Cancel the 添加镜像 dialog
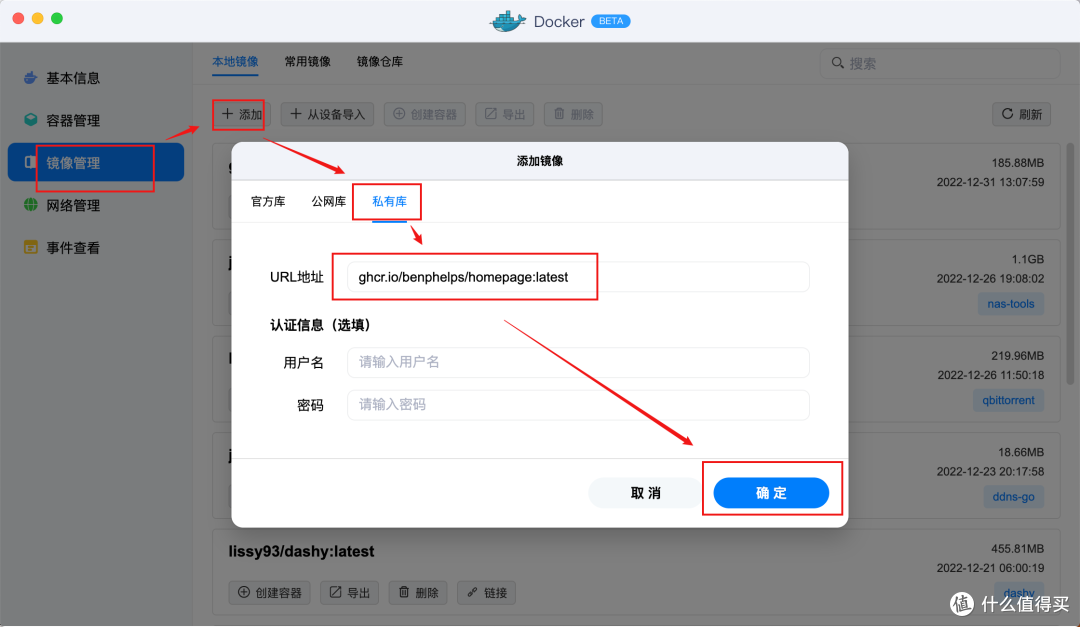Screen dimensions: 1080x627 tap(644, 492)
